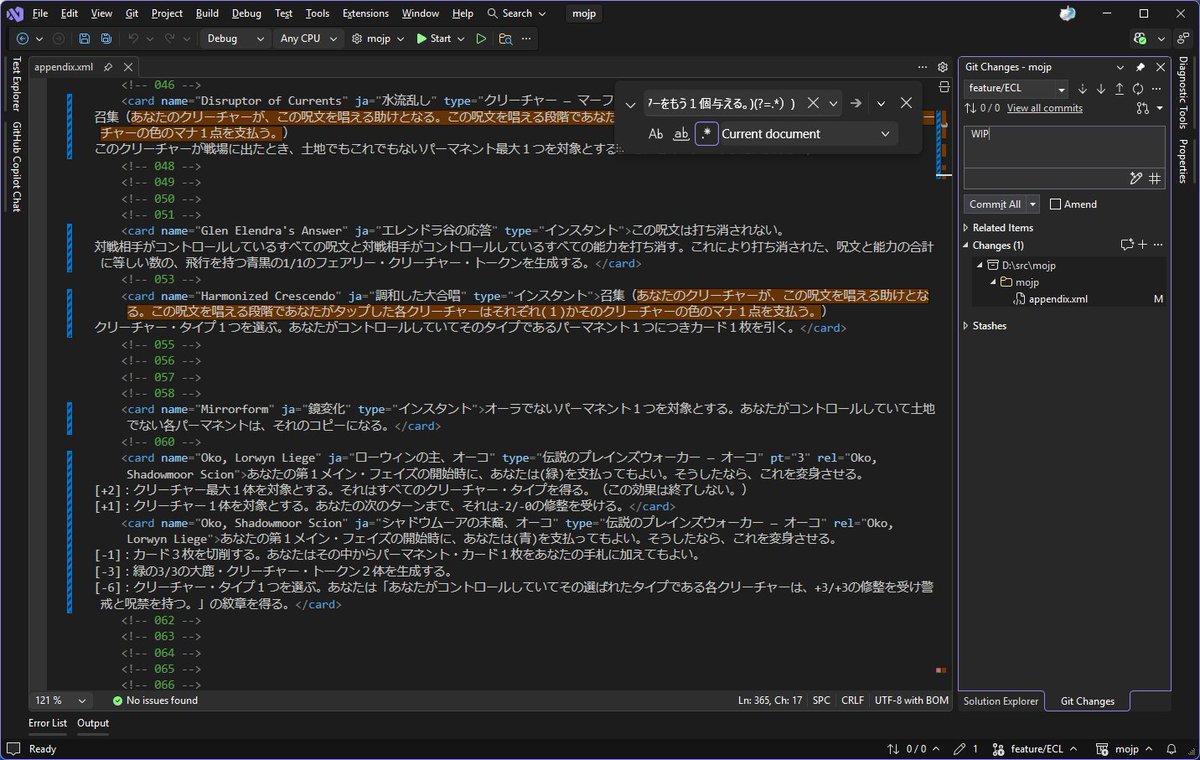Open the Find in Files toolbar icon

click(505, 39)
